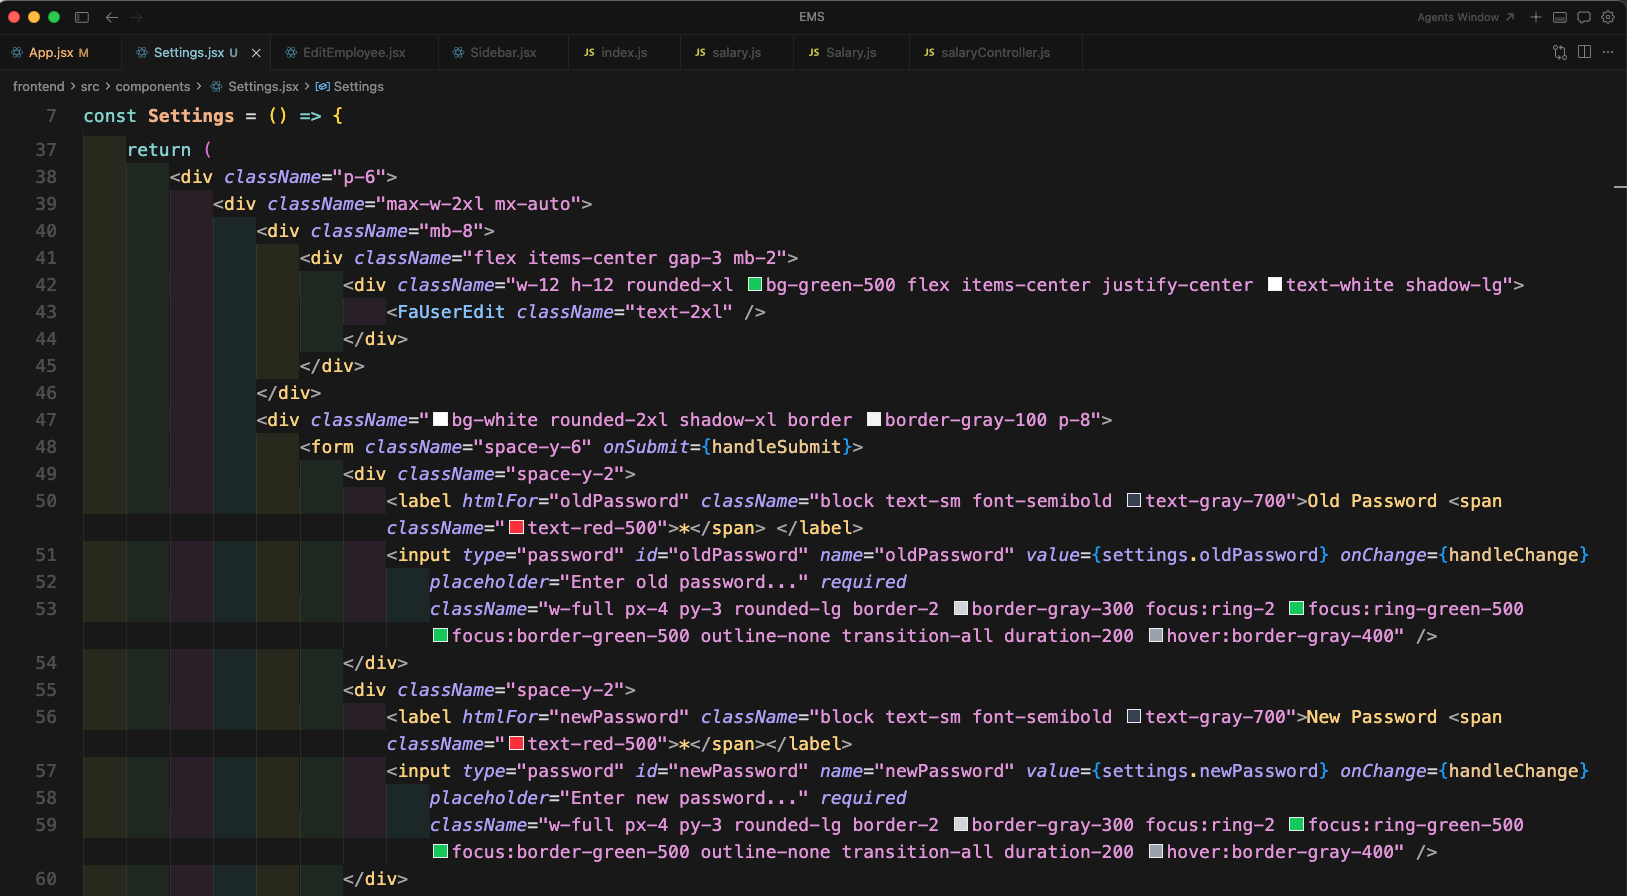Click the plus icon for a new chat
The height and width of the screenshot is (896, 1627).
[1536, 17]
